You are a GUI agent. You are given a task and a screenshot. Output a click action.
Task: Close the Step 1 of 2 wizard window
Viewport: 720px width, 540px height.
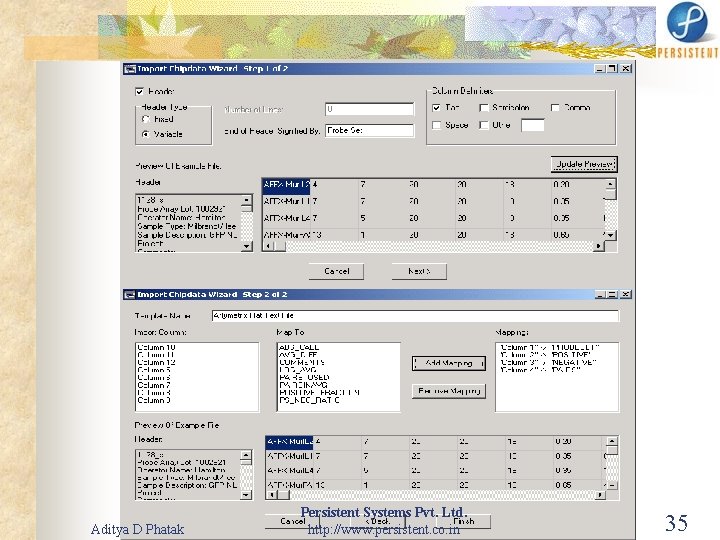626,68
